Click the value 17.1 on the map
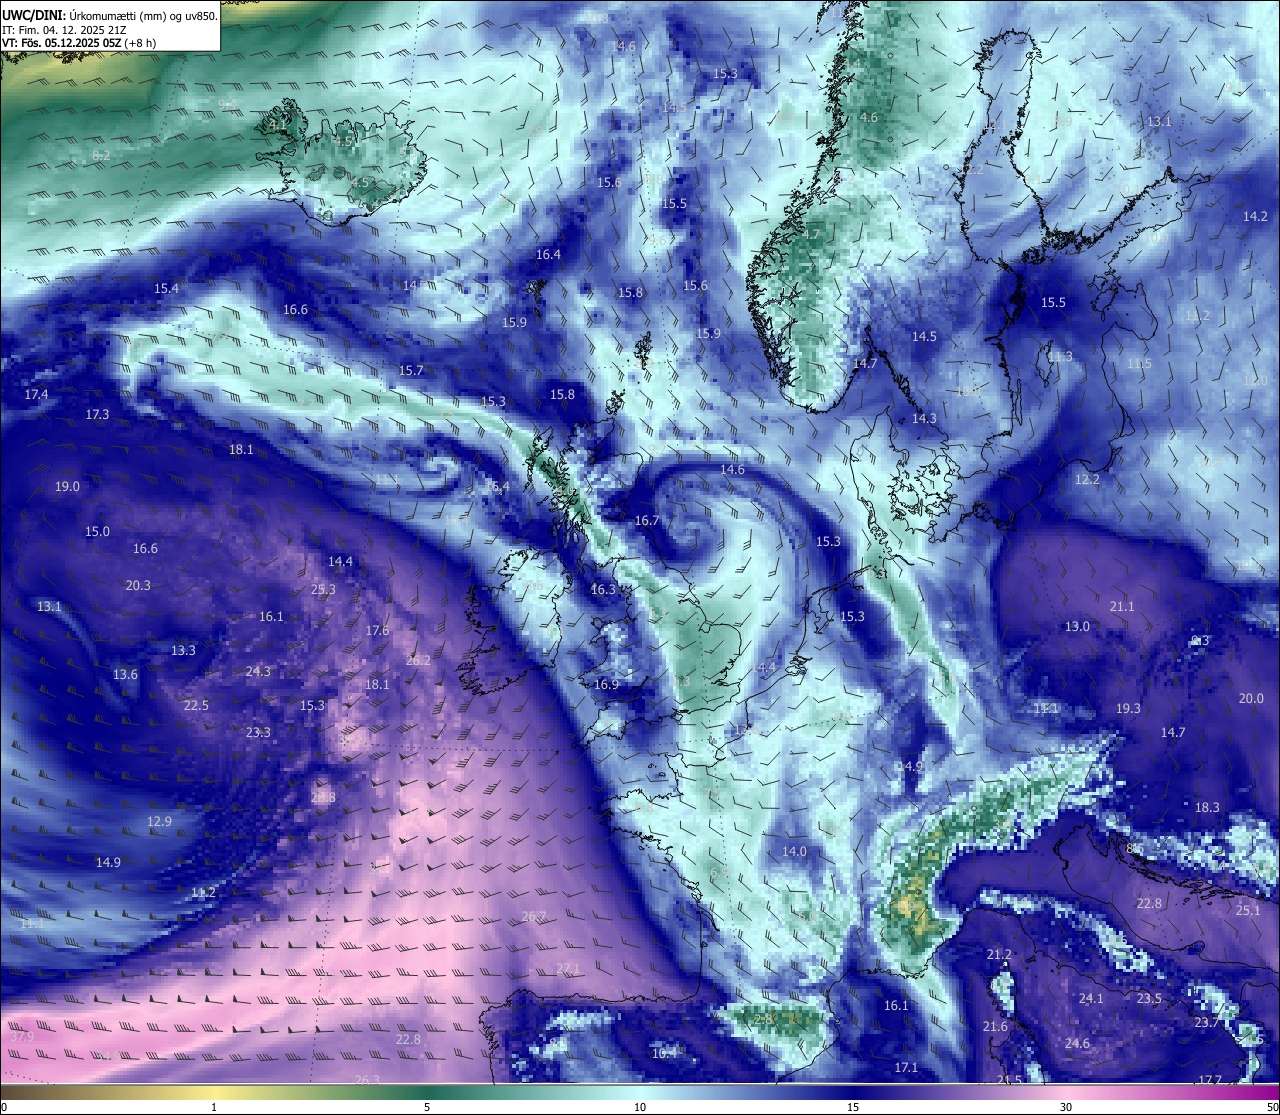1280x1115 pixels. click(906, 1067)
